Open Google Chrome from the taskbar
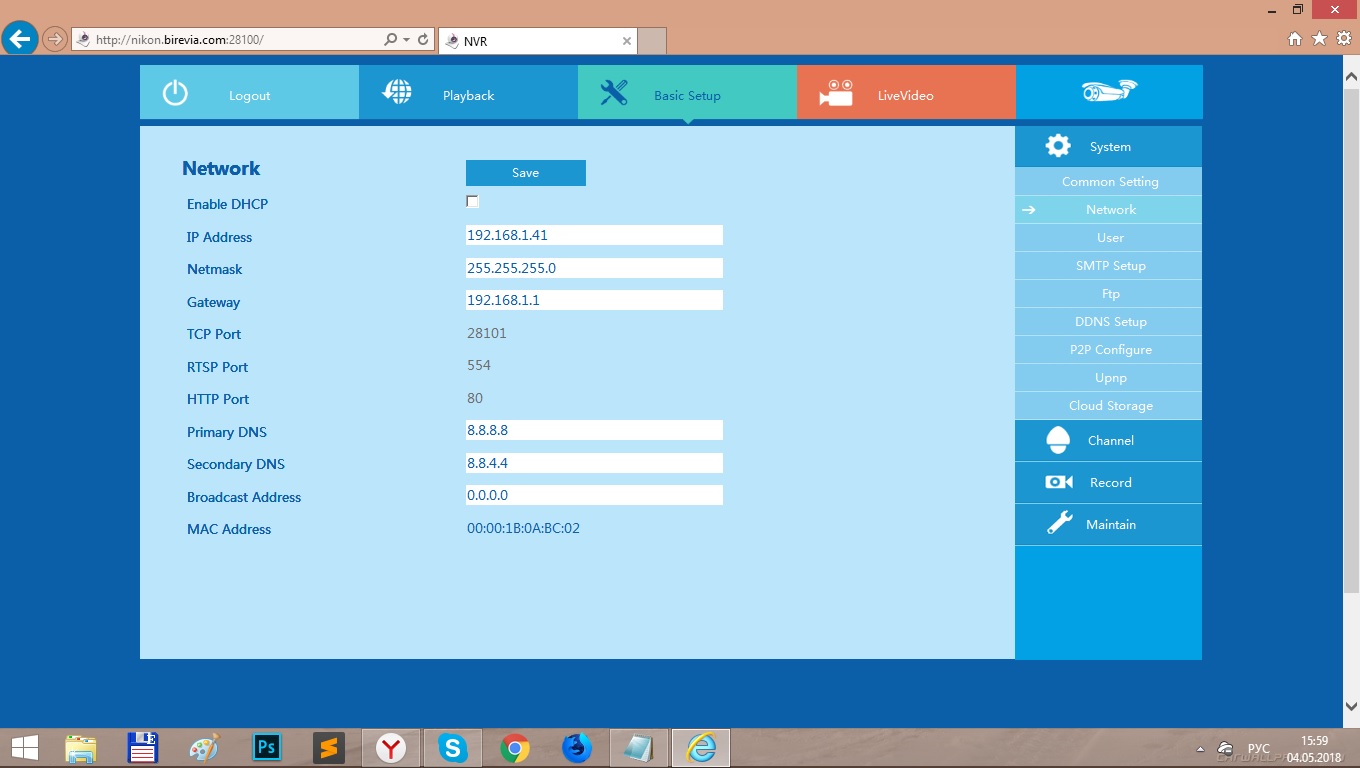 pyautogui.click(x=515, y=748)
